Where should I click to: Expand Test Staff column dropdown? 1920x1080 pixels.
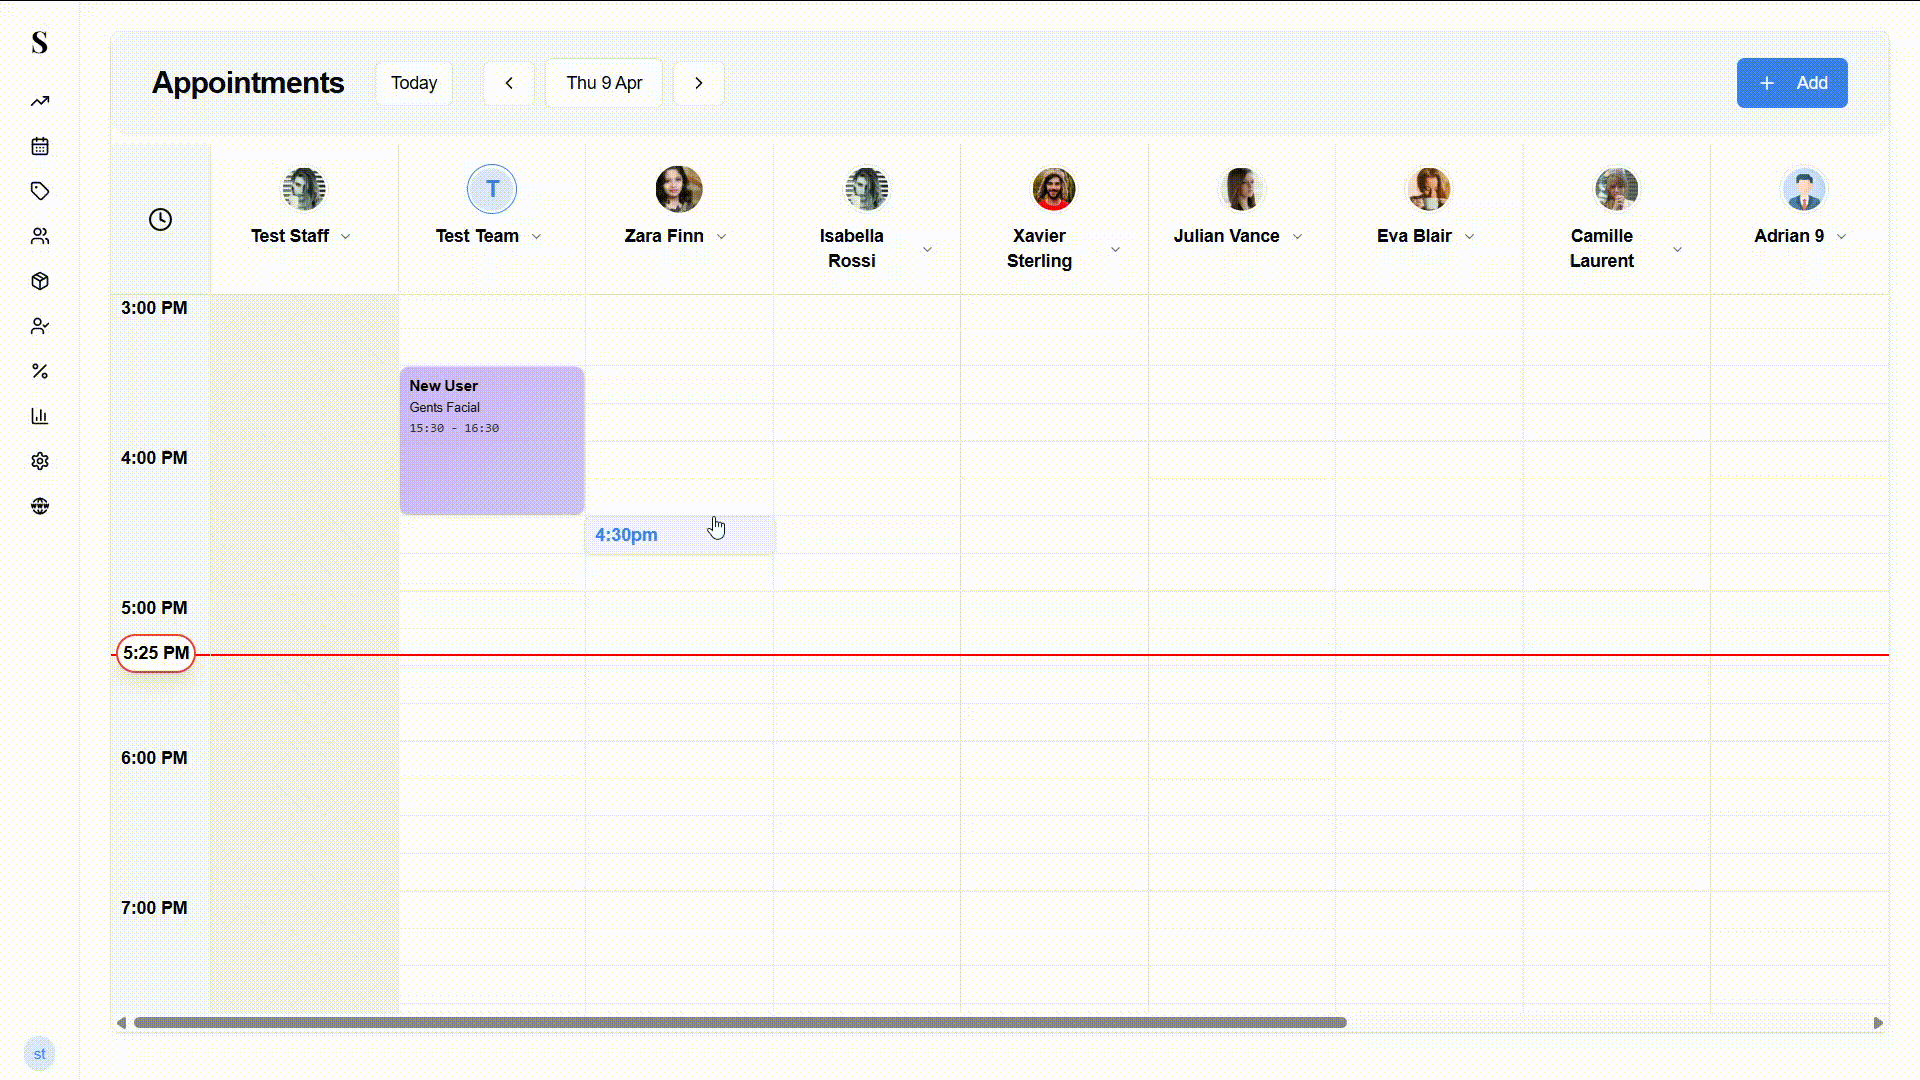346,237
